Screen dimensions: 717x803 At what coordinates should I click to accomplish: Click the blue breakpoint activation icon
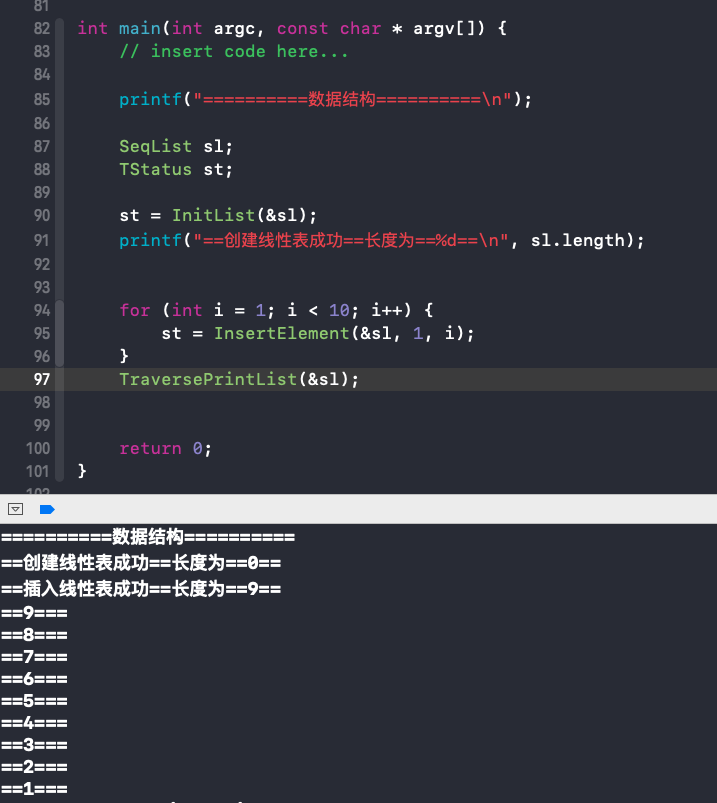(x=47, y=509)
